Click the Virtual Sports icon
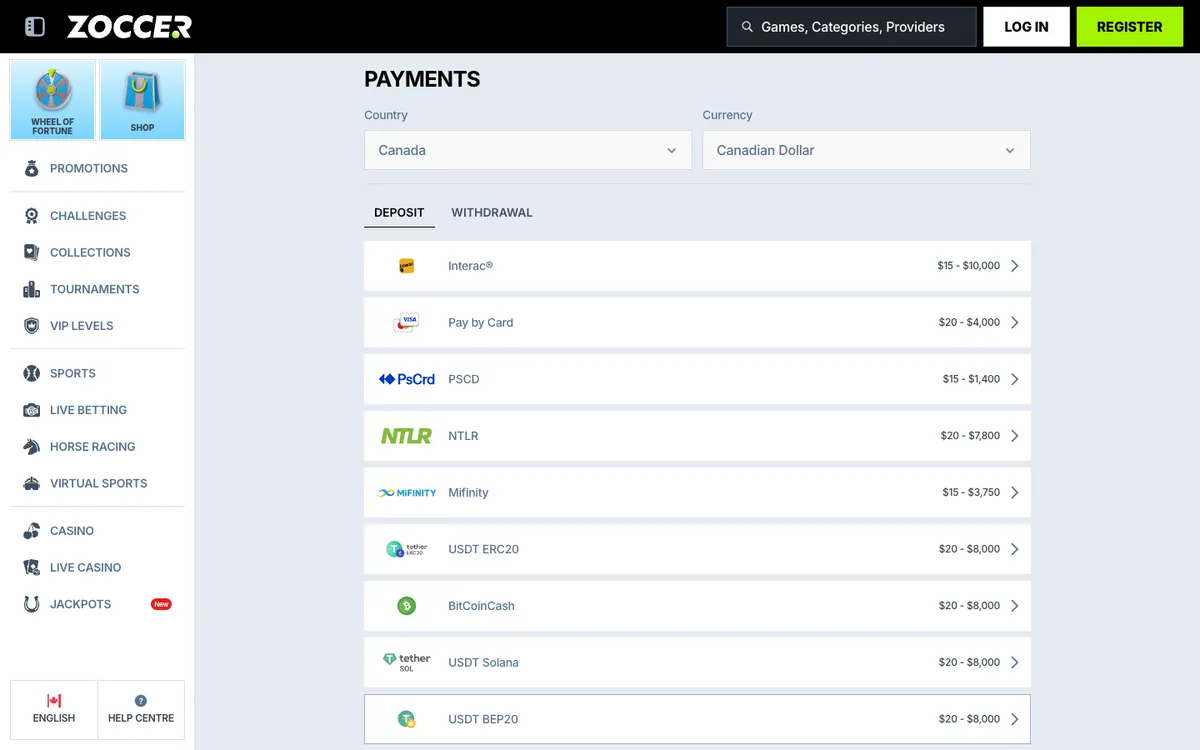 32,483
